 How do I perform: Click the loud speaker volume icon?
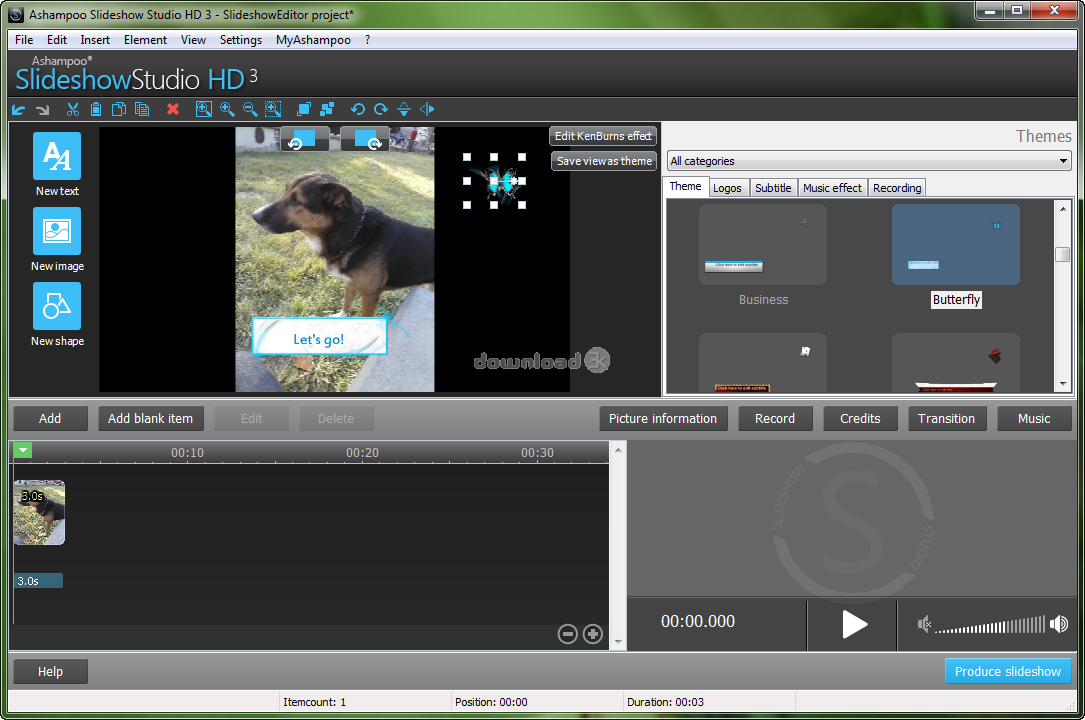pyautogui.click(x=1059, y=625)
